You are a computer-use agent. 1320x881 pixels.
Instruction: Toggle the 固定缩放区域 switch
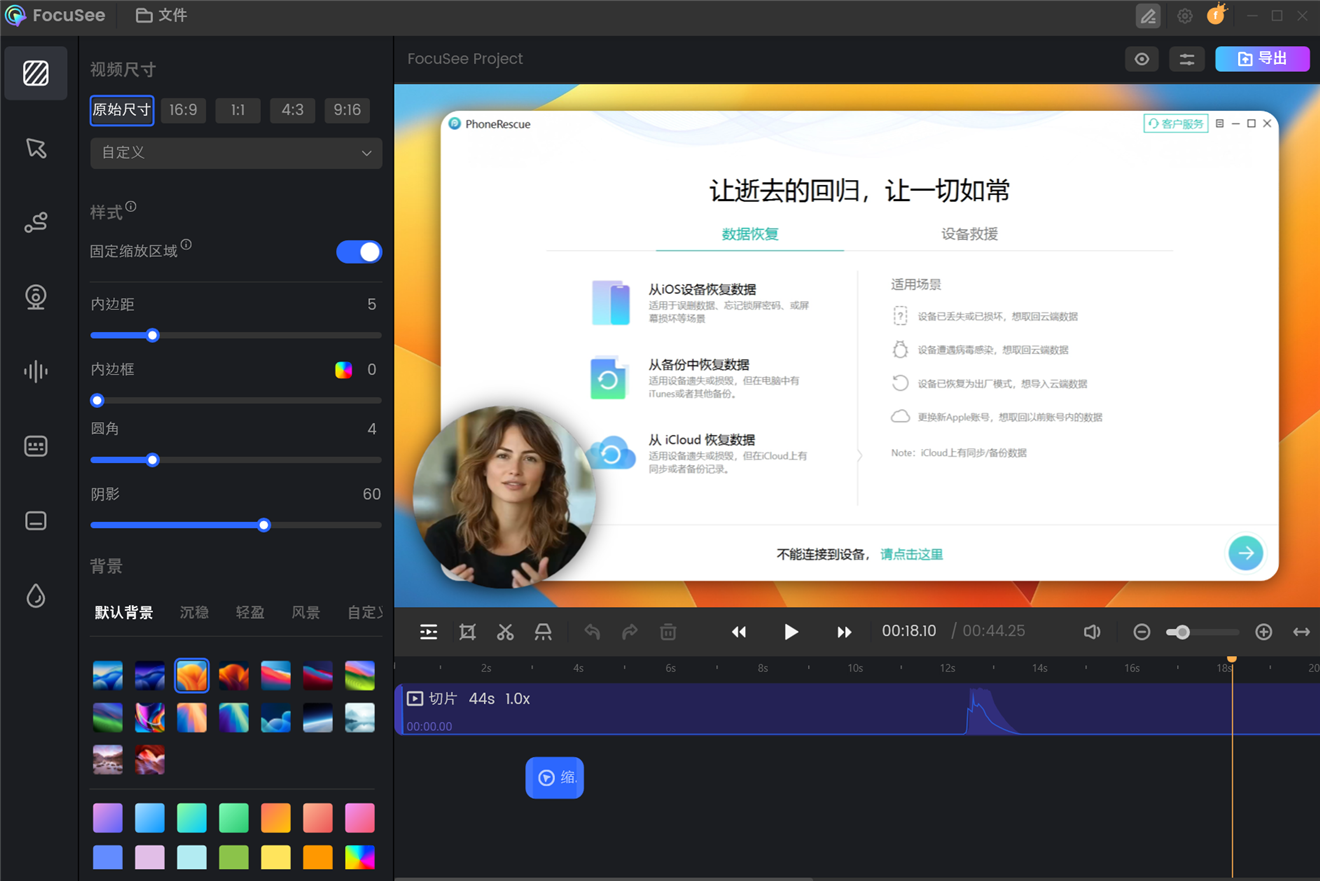[359, 252]
